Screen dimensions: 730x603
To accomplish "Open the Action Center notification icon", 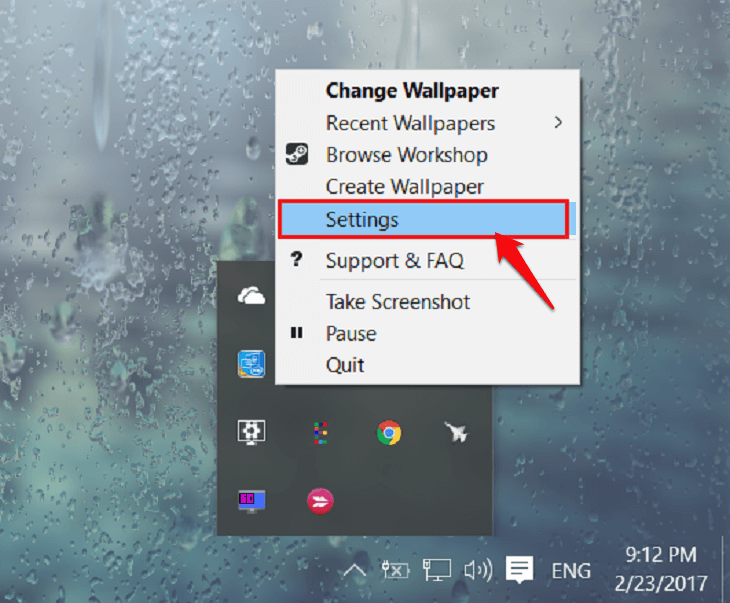I will (x=519, y=569).
